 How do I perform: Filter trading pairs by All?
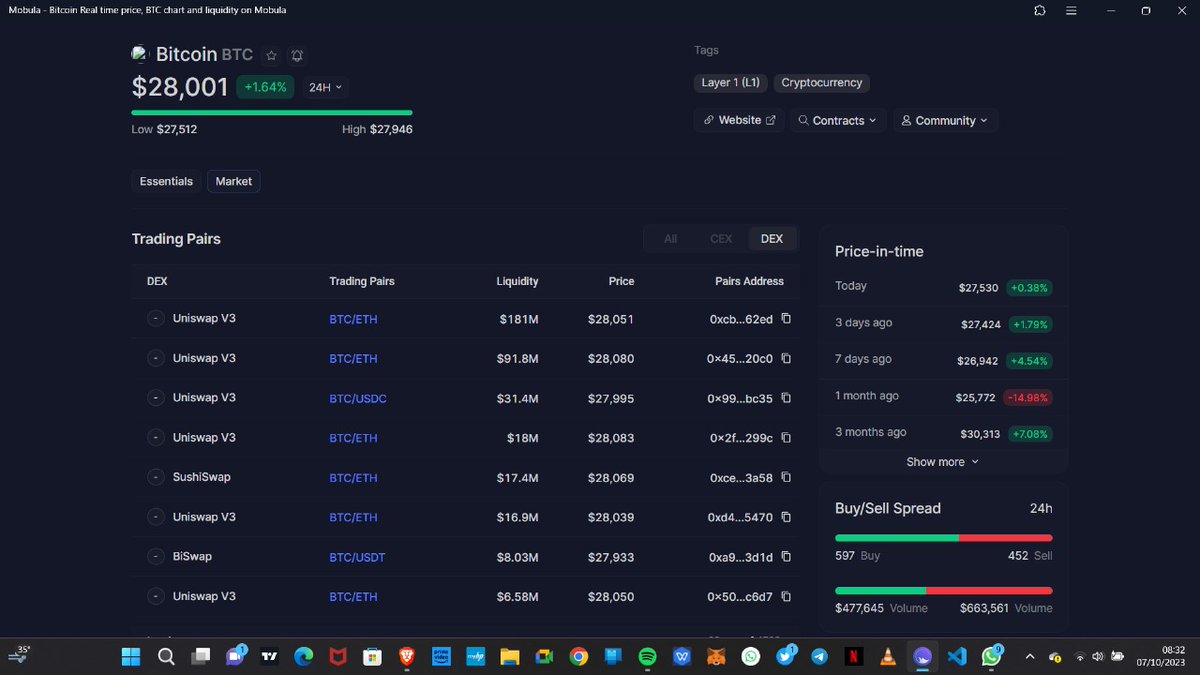click(671, 239)
